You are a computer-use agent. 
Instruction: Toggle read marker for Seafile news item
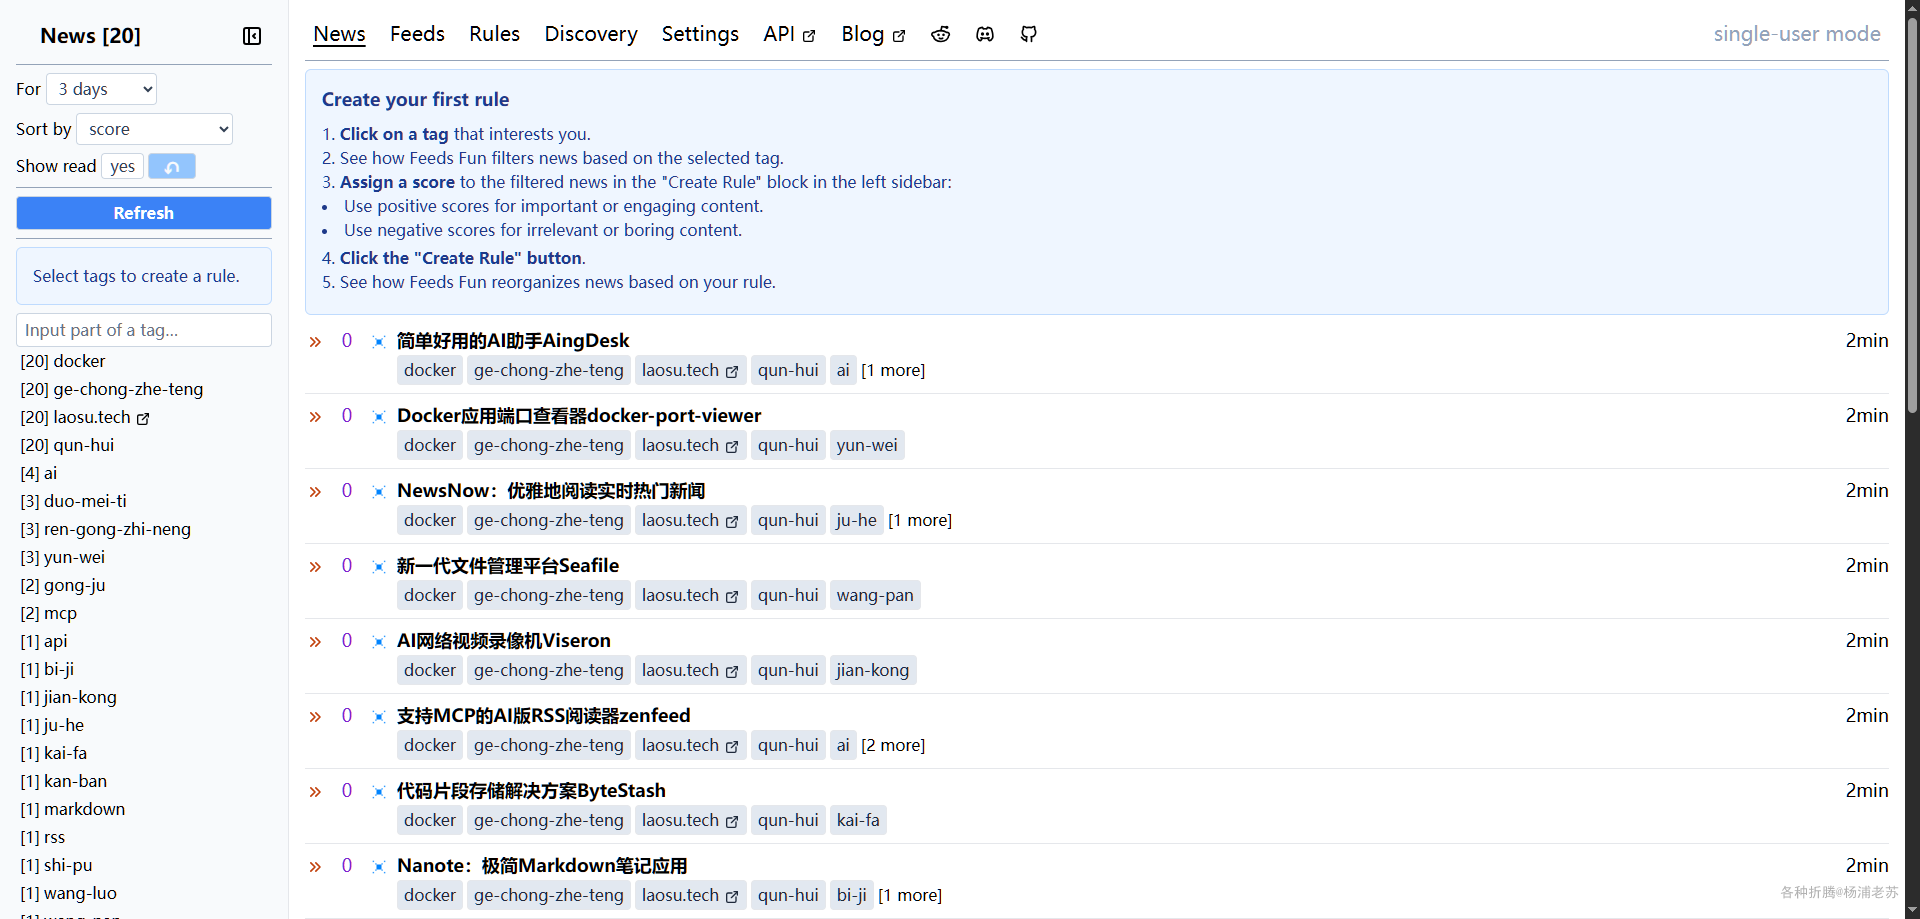[379, 567]
